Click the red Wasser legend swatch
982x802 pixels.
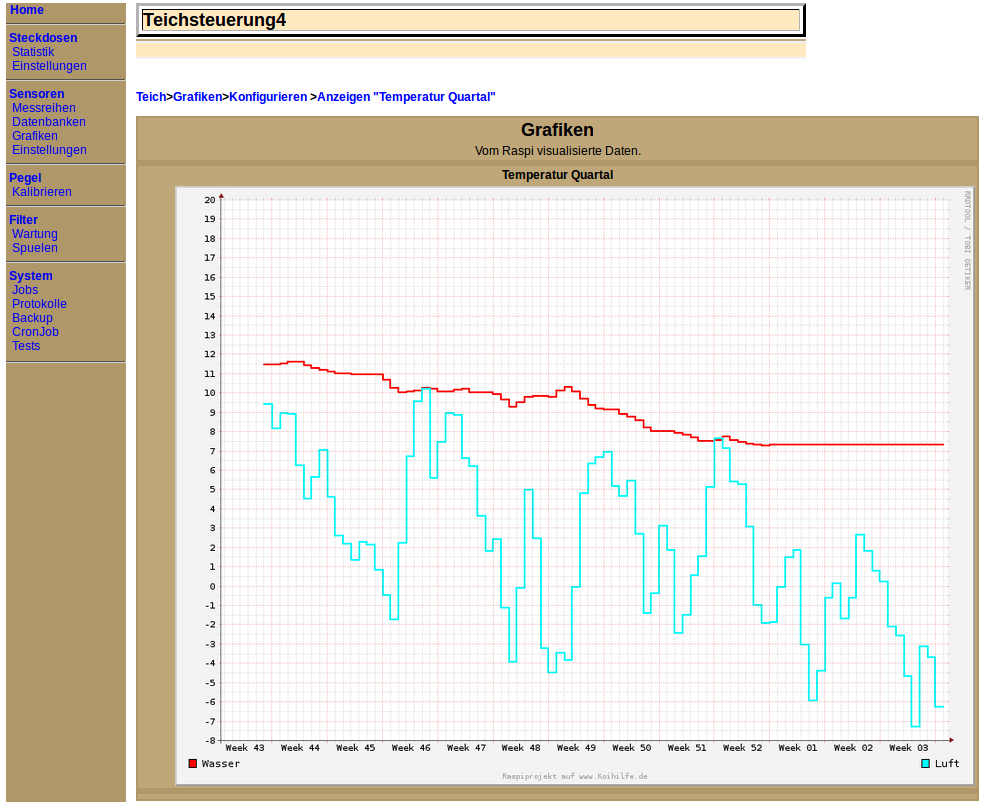(193, 764)
